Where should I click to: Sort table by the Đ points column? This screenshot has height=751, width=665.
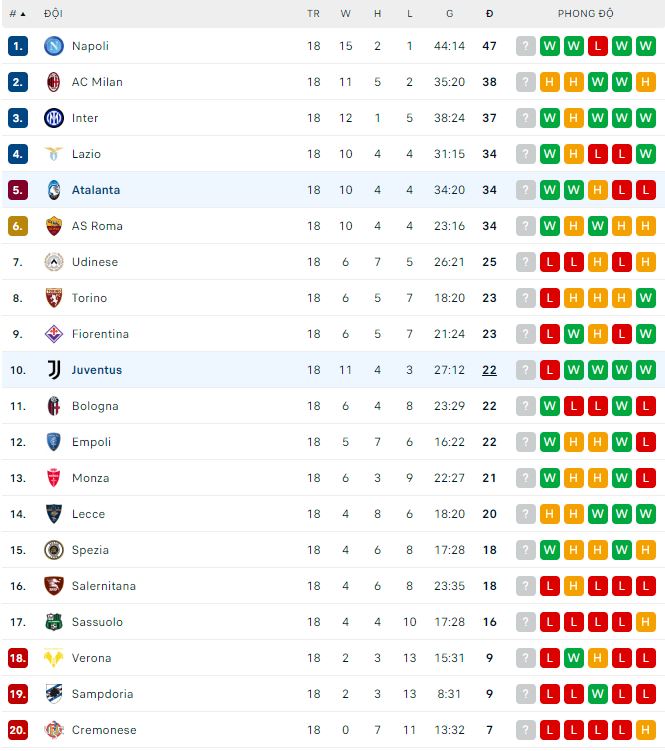489,14
